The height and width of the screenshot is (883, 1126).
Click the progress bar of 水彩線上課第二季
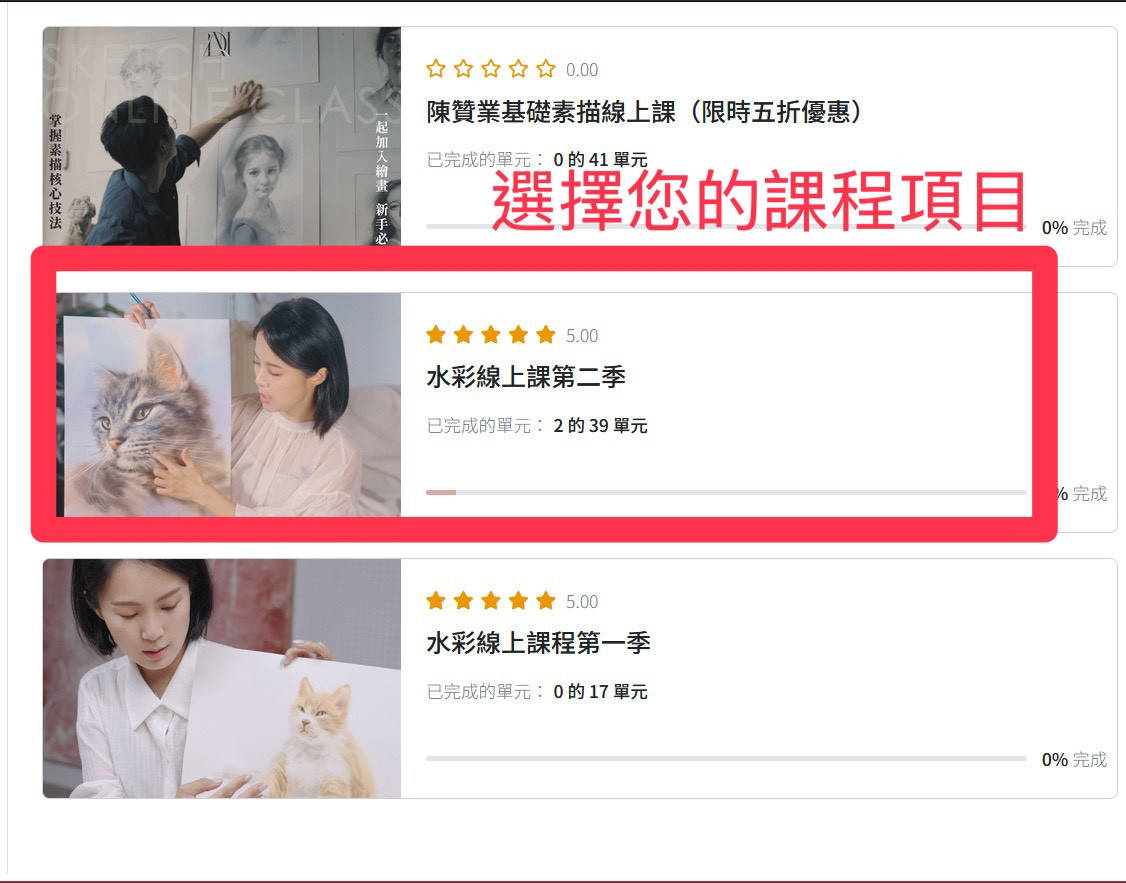coord(726,492)
